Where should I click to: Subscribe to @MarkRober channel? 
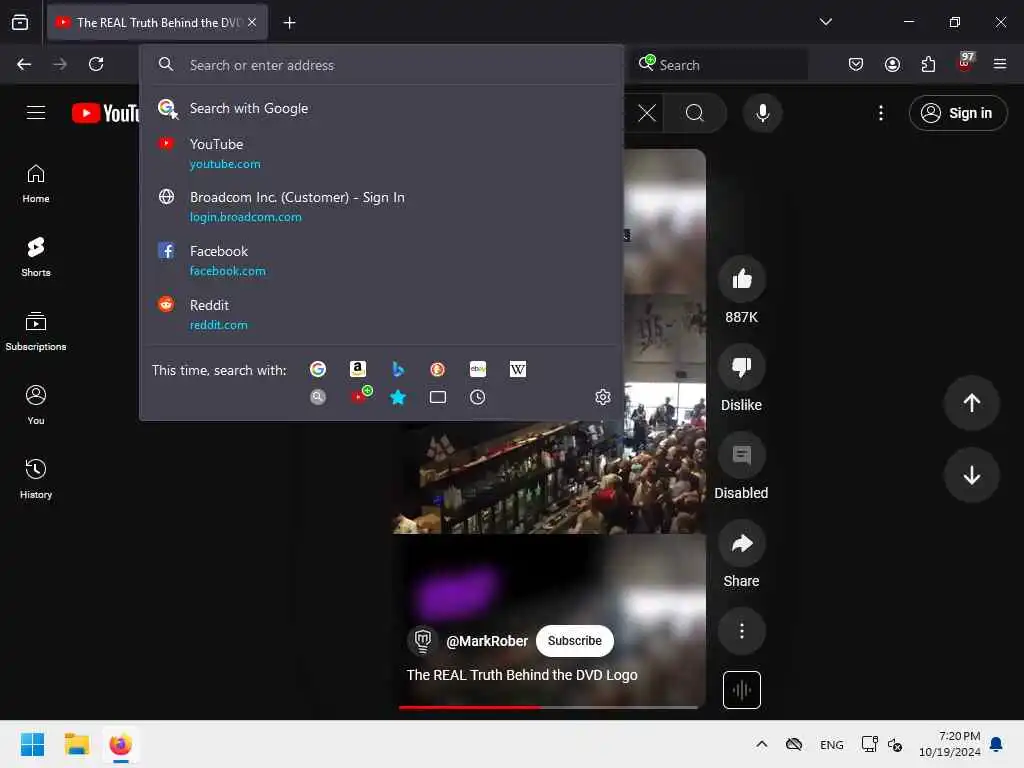click(575, 641)
